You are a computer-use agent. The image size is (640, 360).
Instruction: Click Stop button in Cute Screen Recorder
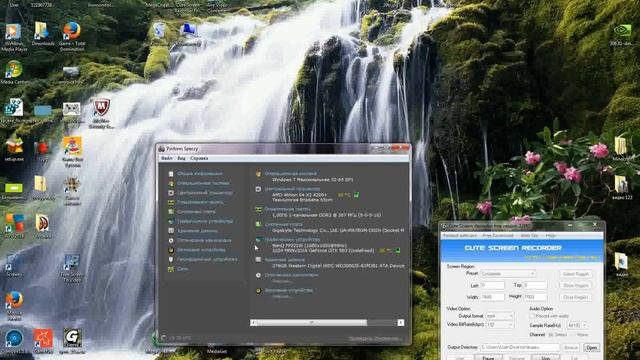pos(546,358)
